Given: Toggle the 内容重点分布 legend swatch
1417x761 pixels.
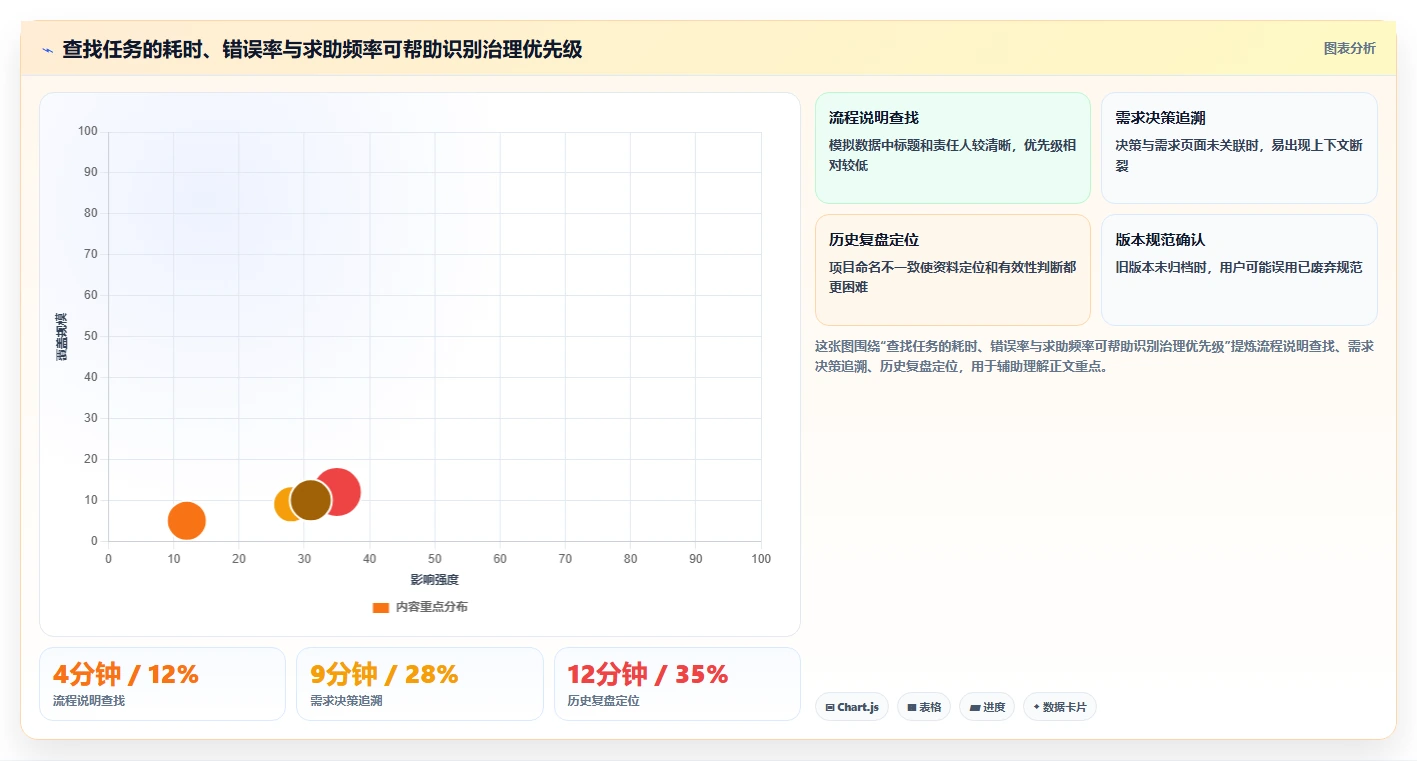Looking at the screenshot, I should coord(380,607).
